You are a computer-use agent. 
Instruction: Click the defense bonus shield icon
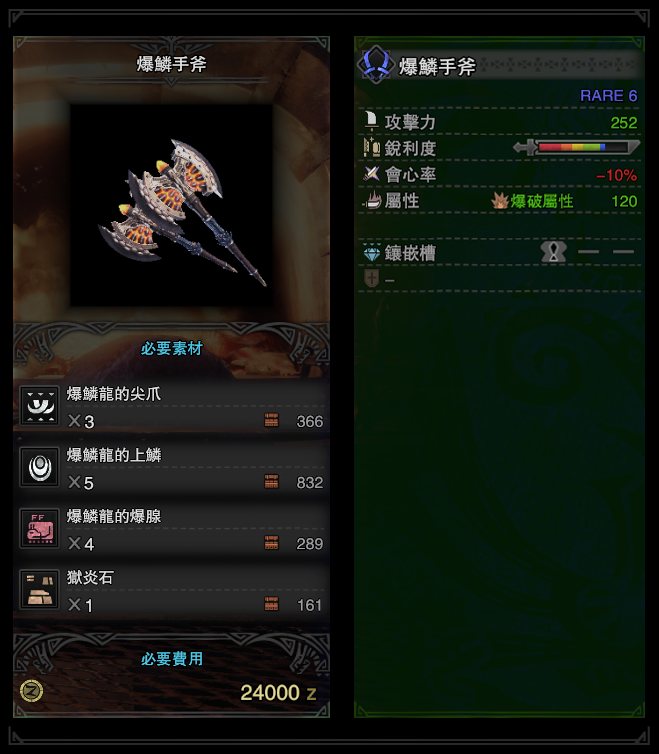372,278
